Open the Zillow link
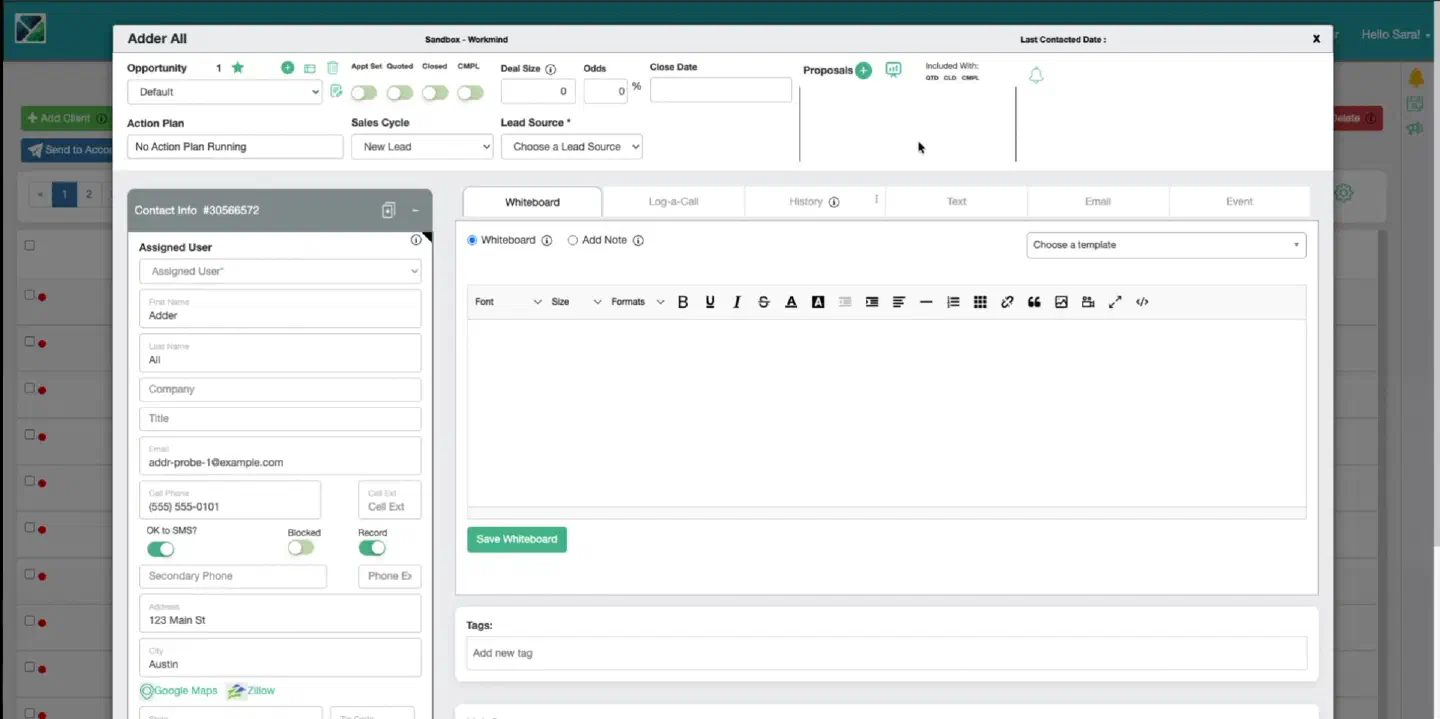 click(x=251, y=691)
